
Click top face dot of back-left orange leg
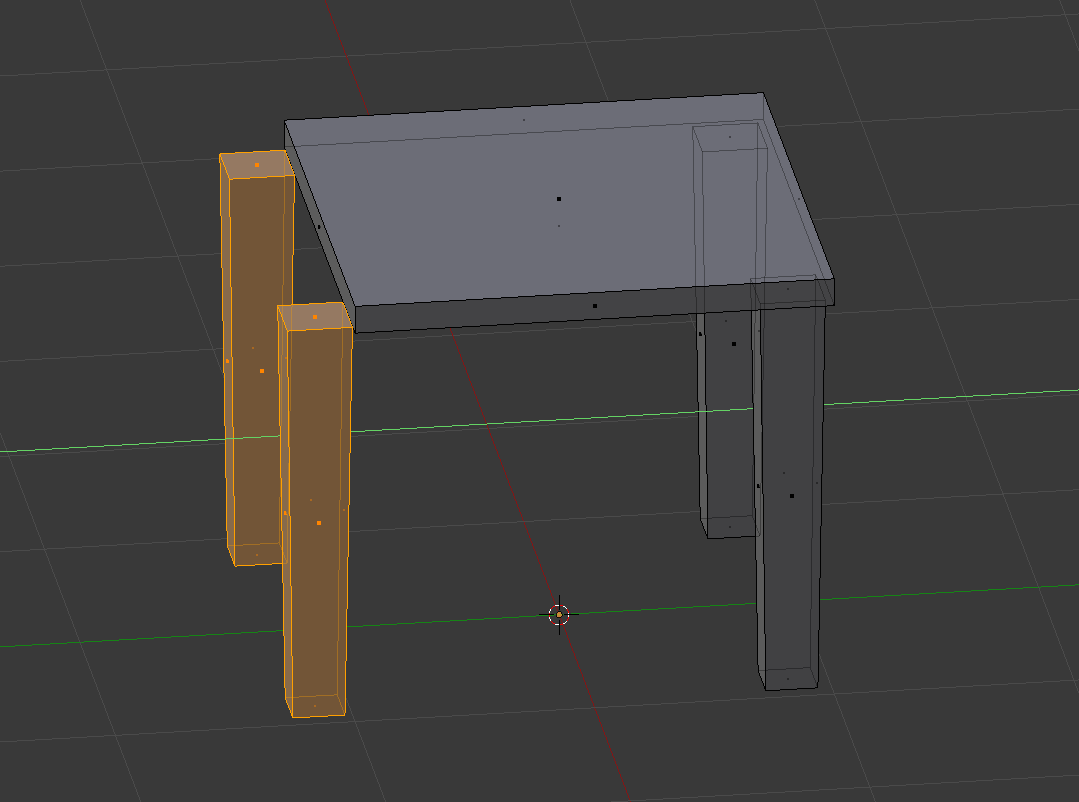tap(257, 165)
